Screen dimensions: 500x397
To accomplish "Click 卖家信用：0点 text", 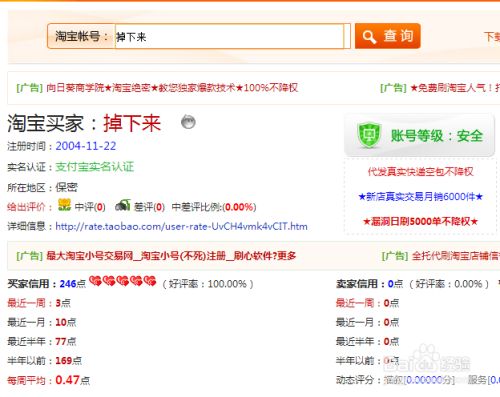I will [370, 284].
